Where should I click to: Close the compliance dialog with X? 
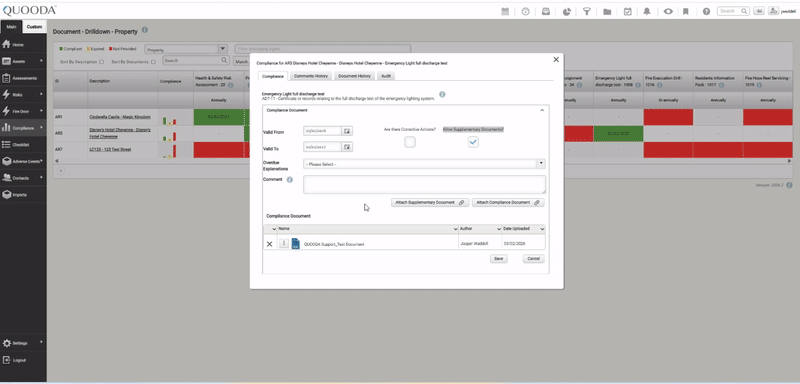pos(556,60)
